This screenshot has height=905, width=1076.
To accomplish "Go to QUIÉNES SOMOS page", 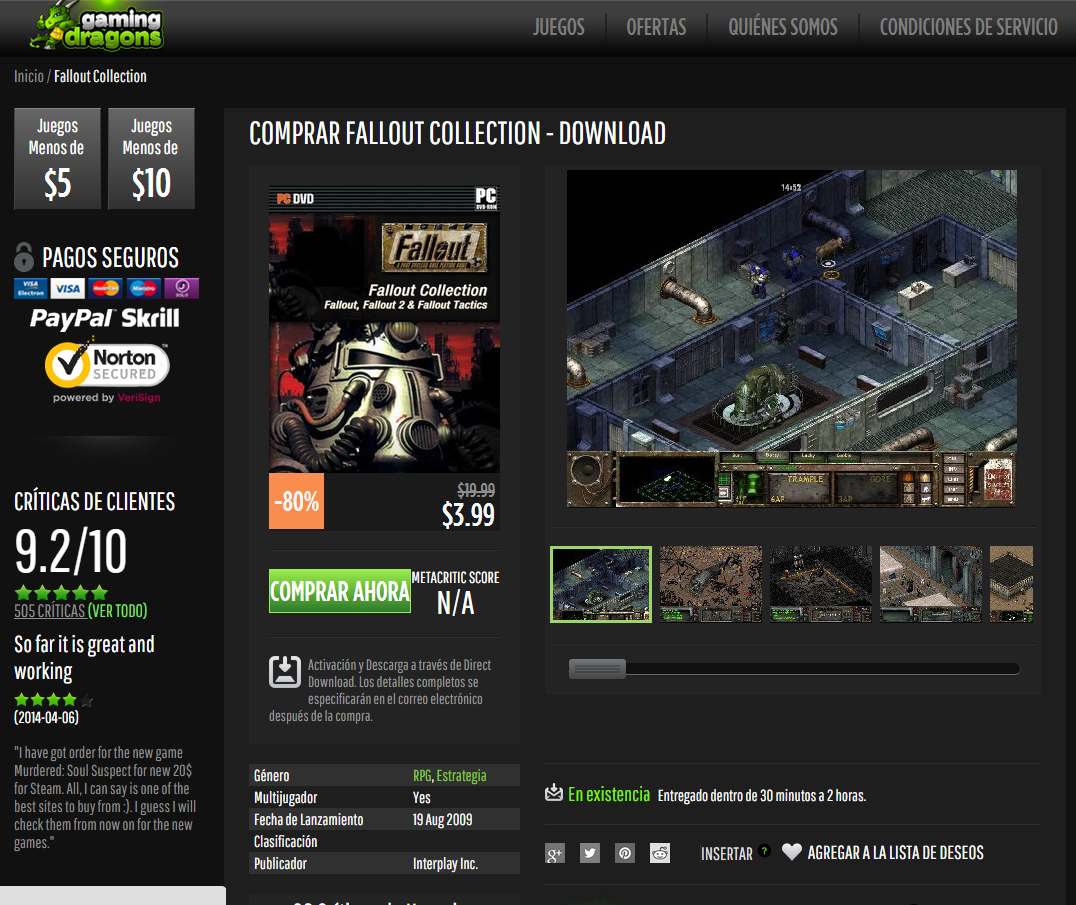I will point(783,27).
